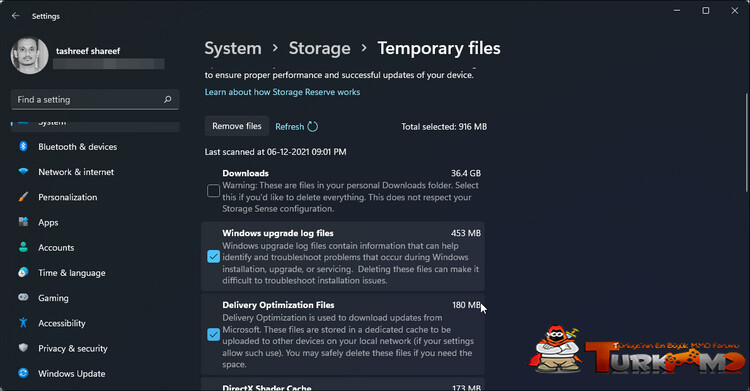Viewport: 750px width, 391px height.
Task: Uncheck Delivery Optimization Files checkbox
Action: click(x=213, y=334)
